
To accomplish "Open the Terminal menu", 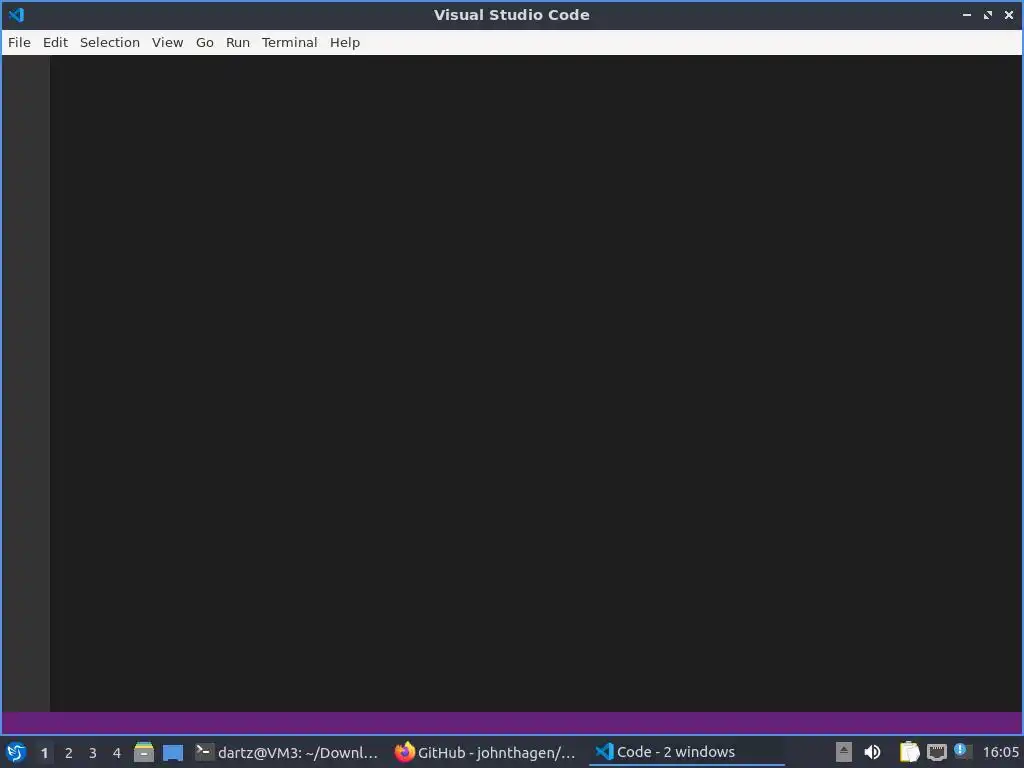I will coord(289,42).
